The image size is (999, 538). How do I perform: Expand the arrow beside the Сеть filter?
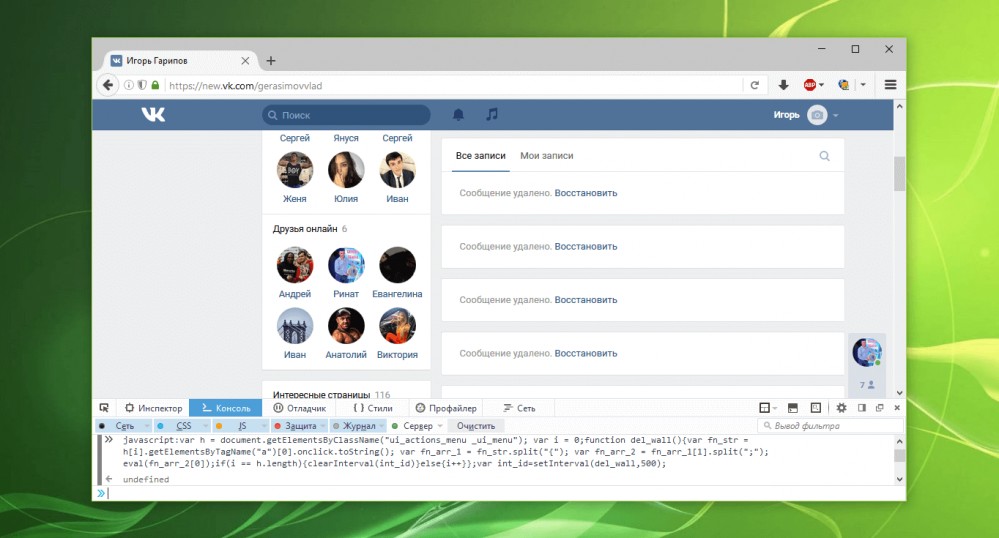click(147, 426)
